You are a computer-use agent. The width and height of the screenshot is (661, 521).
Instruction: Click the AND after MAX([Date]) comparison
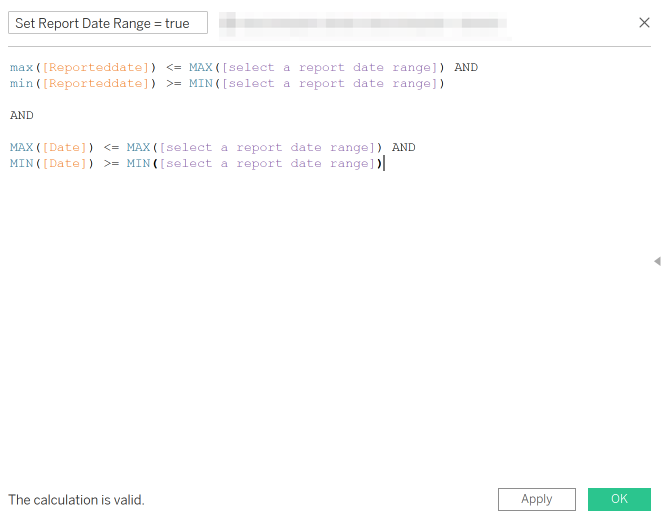pos(403,148)
